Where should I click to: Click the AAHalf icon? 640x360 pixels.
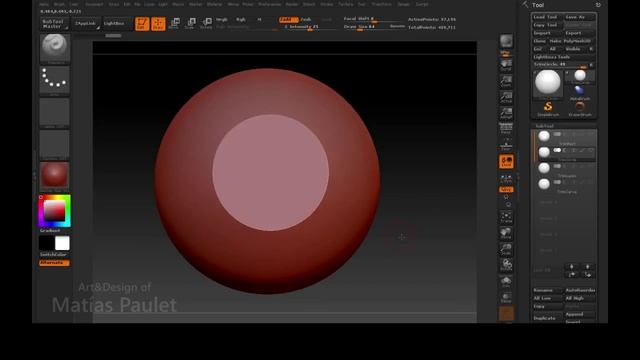(506, 113)
